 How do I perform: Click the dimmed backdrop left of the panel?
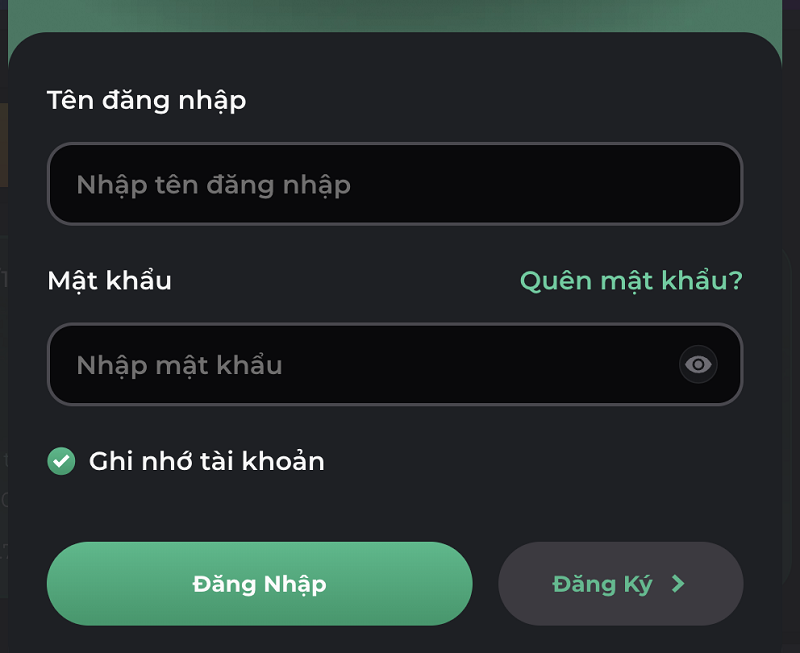pyautogui.click(x=3, y=400)
